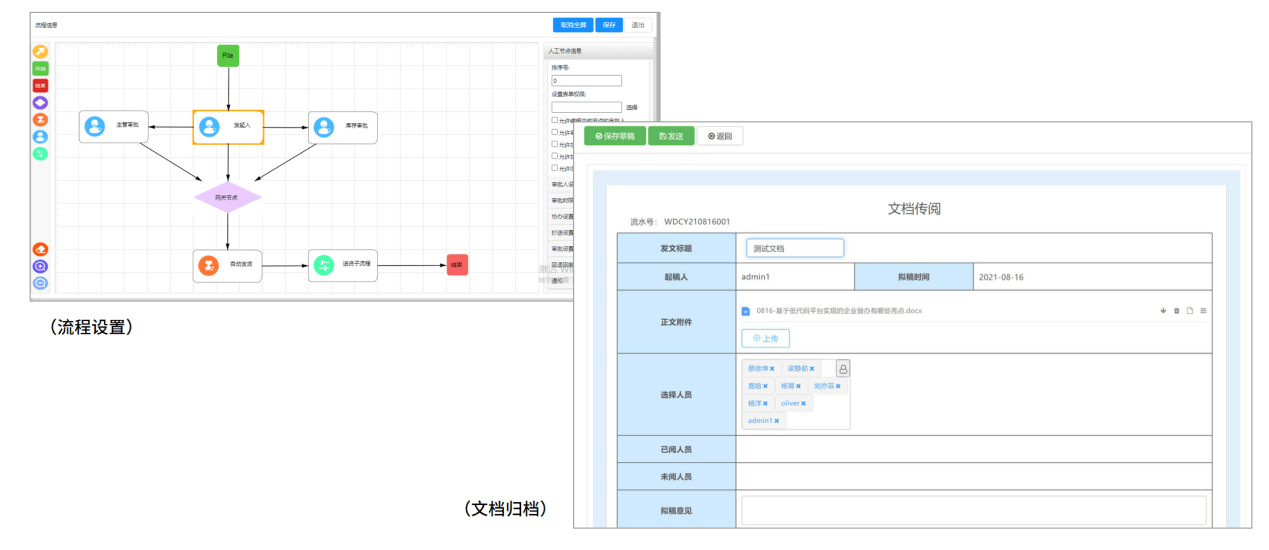1269x550 pixels.
Task: Click 取消全屏 button
Action: pyautogui.click(x=573, y=25)
